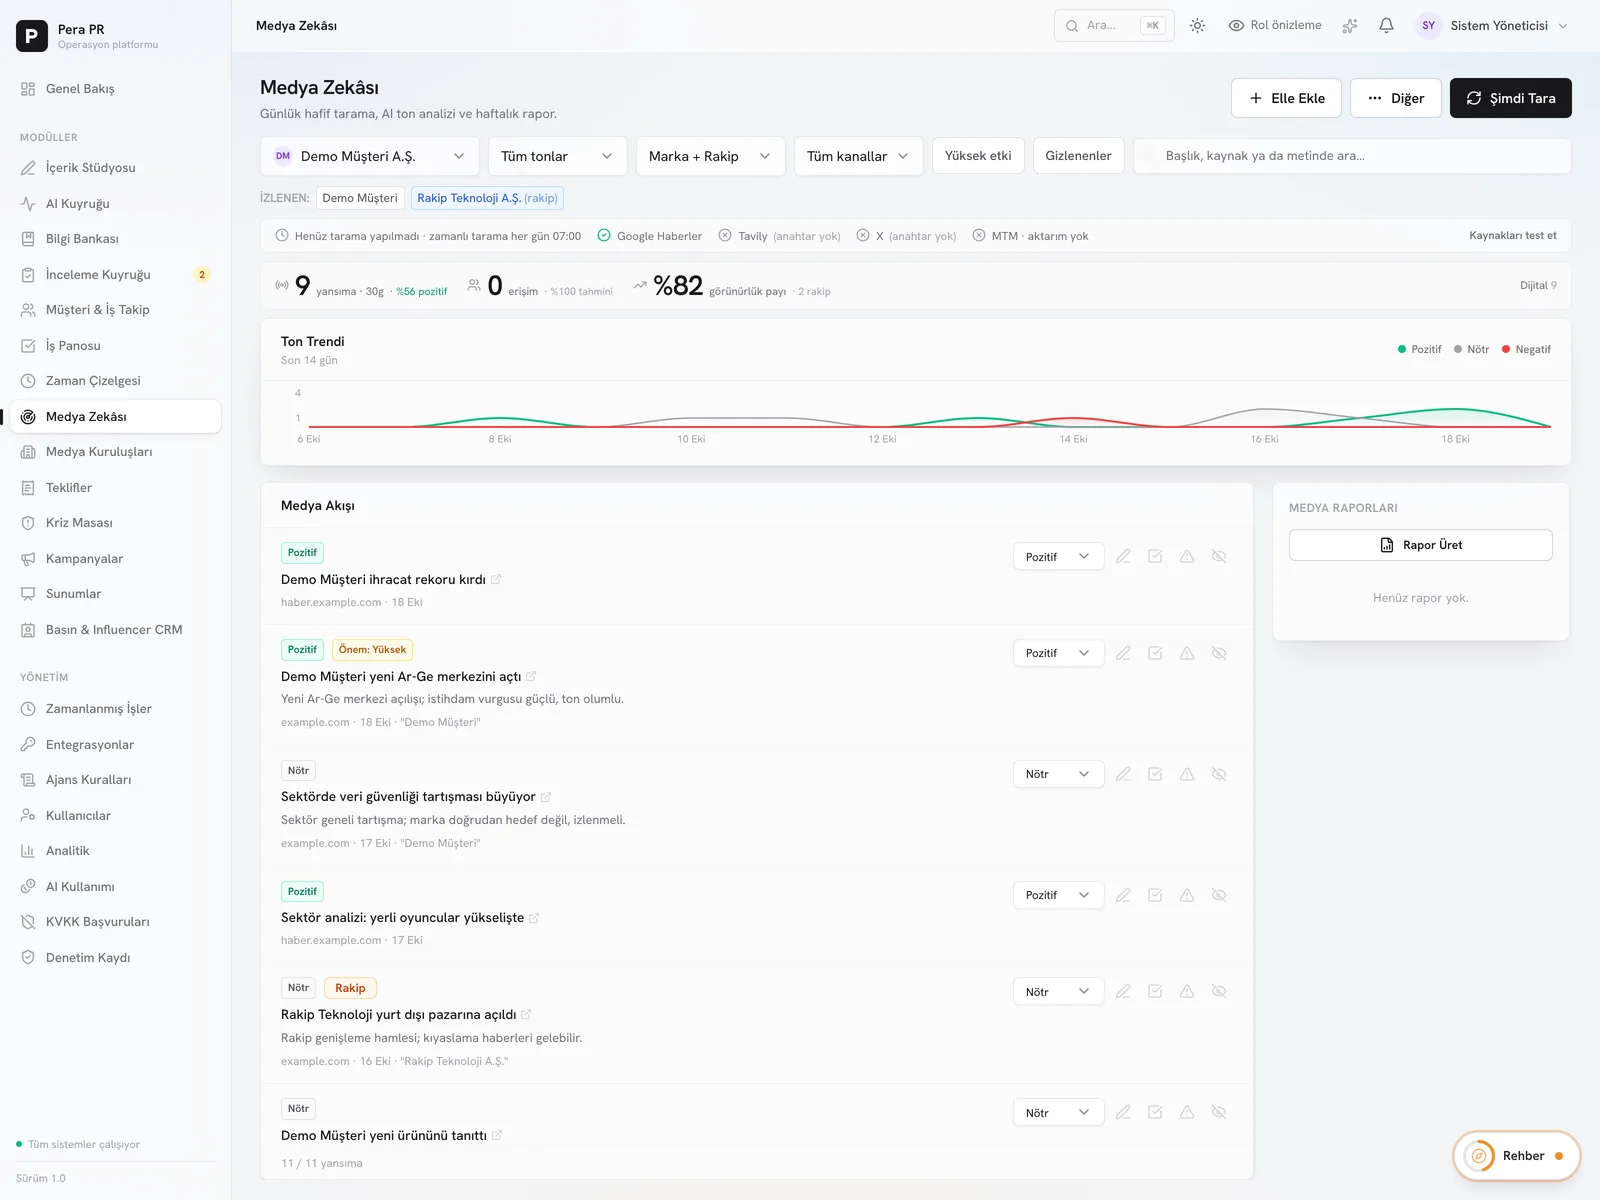
Task: Click the 'Şimdi Tara' scan button
Action: 1510,98
